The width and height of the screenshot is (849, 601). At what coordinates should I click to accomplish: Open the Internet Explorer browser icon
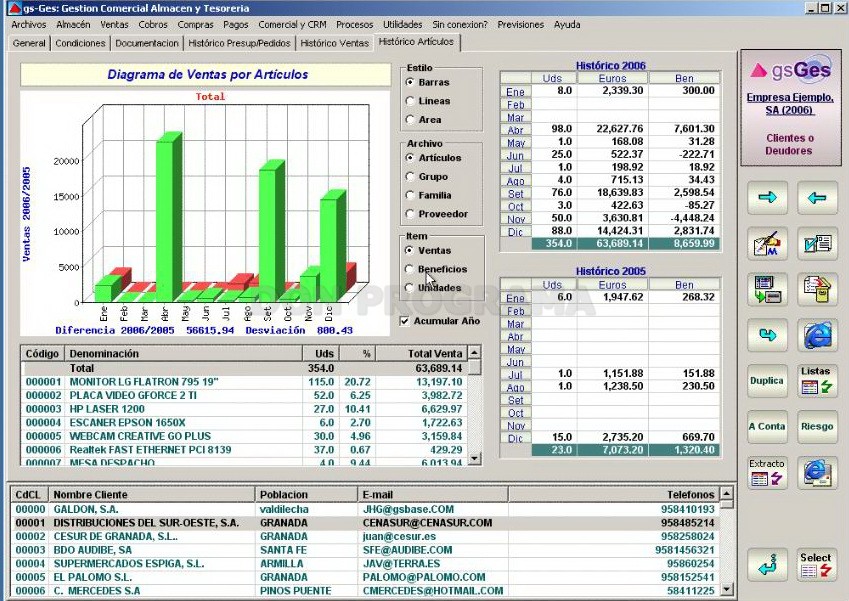(x=817, y=335)
